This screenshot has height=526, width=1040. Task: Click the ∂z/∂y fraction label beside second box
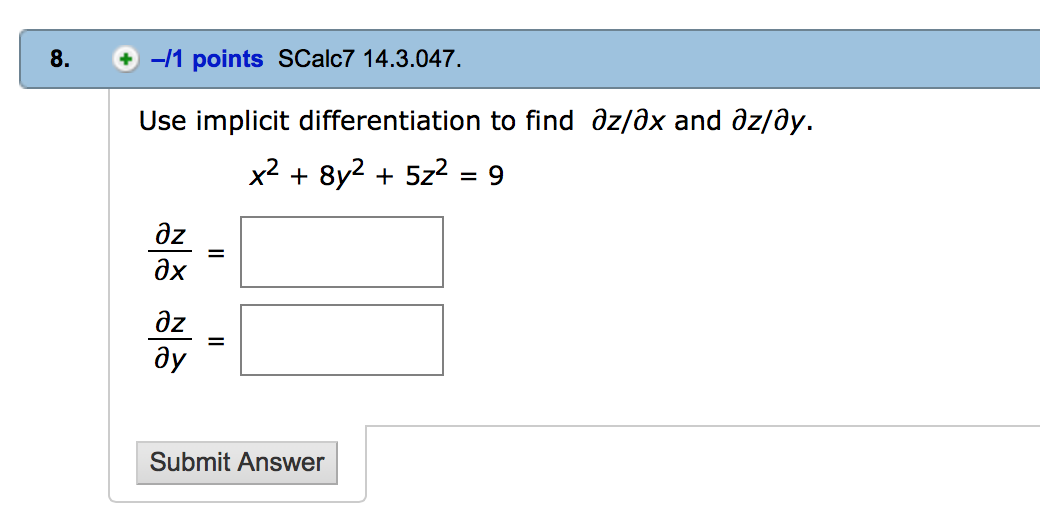coord(170,342)
